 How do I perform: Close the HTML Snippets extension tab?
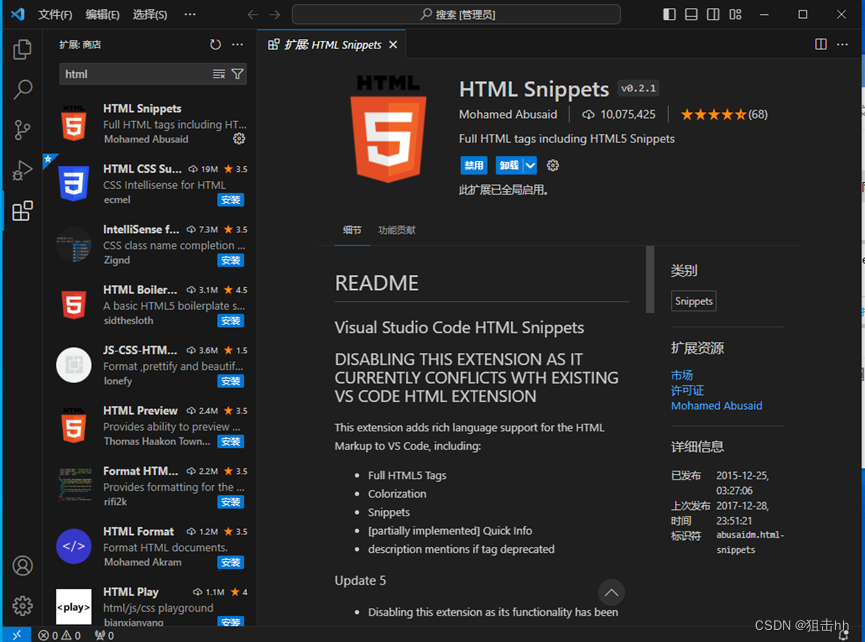[393, 45]
